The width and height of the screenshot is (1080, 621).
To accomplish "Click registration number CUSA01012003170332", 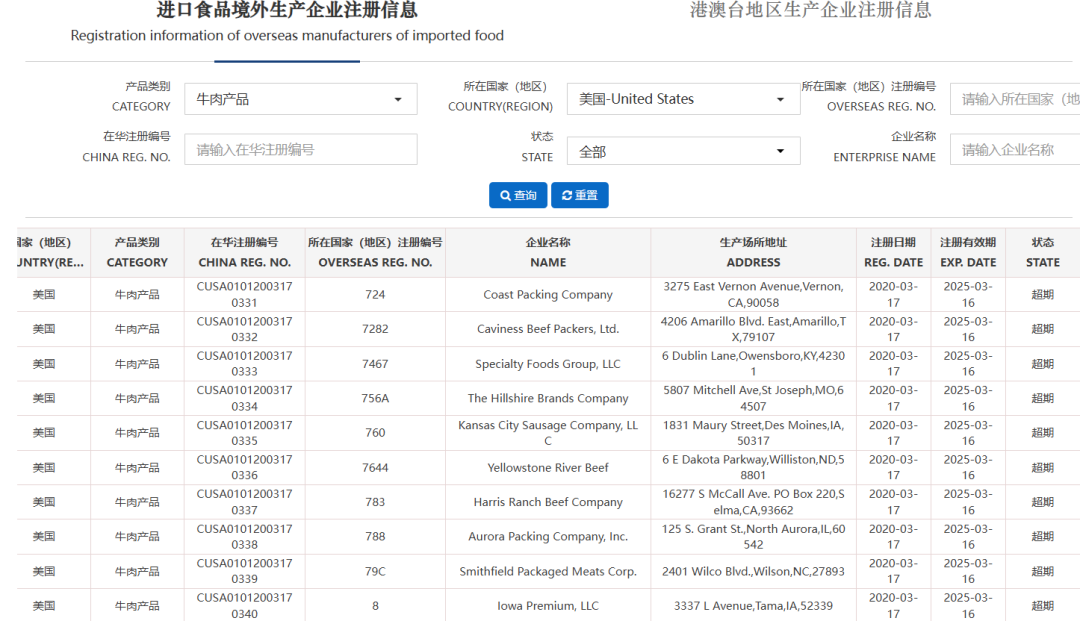I will click(x=245, y=329).
